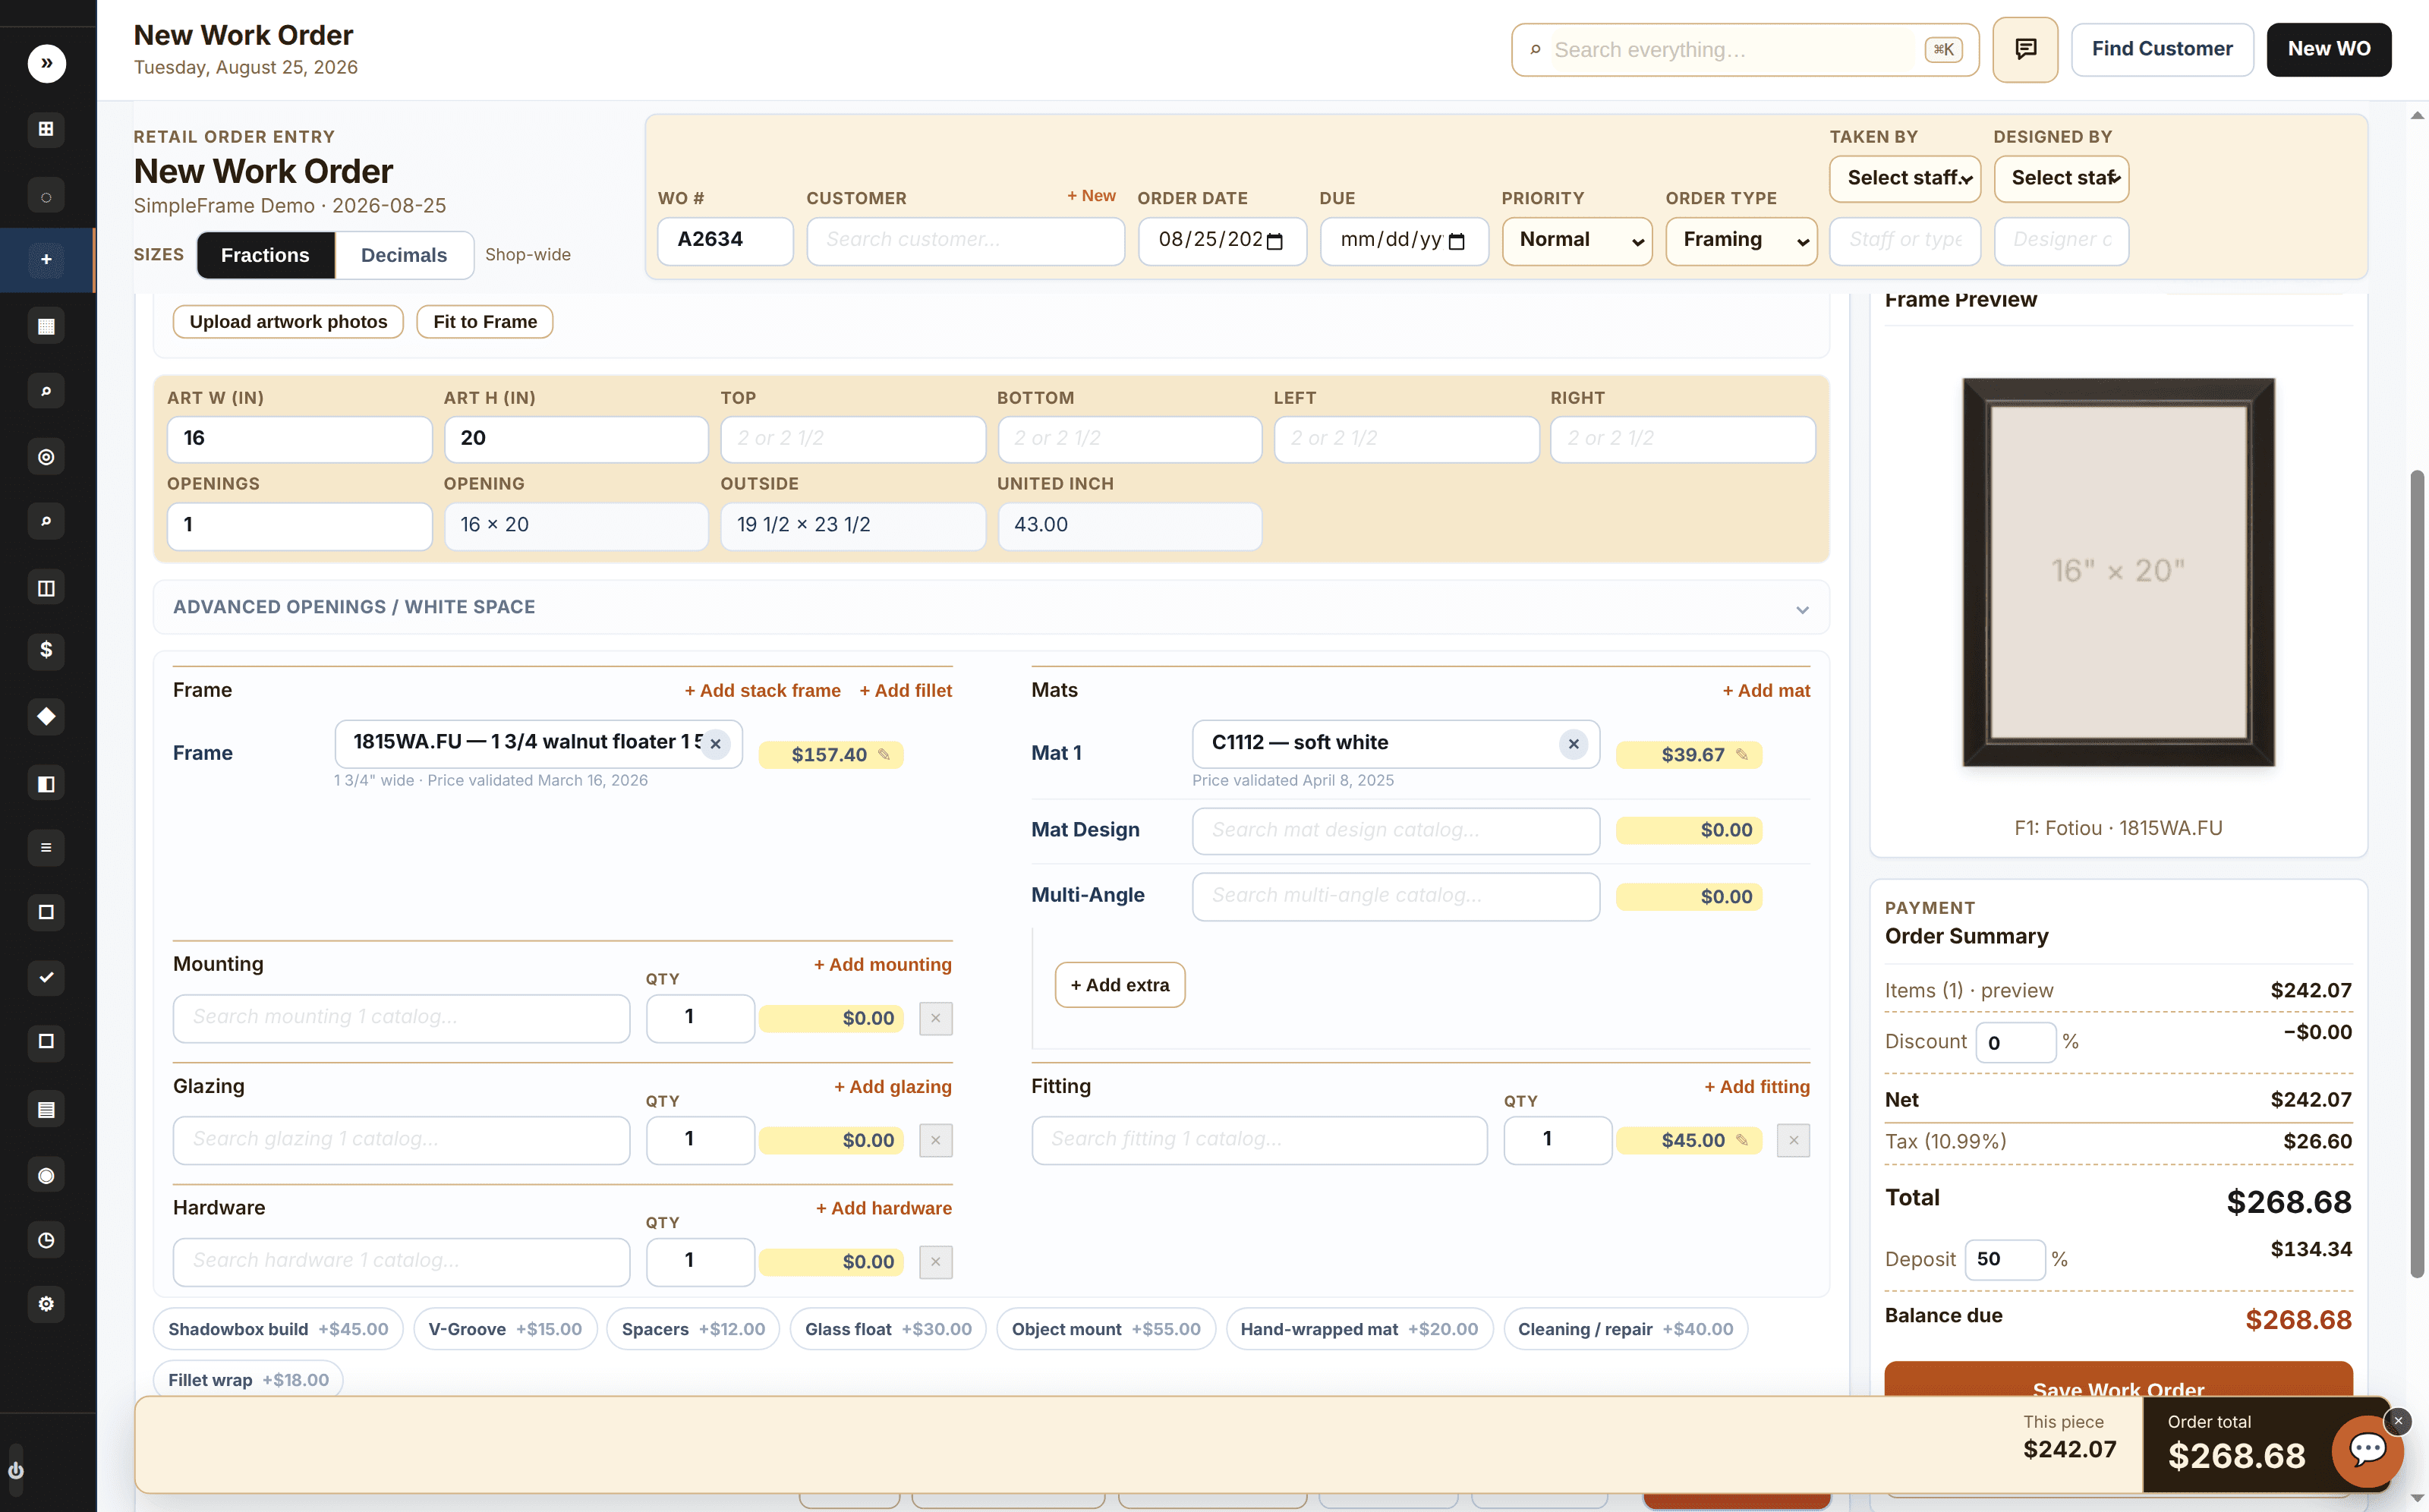
Task: Open the three-line list sidebar icon
Action: pos(46,848)
